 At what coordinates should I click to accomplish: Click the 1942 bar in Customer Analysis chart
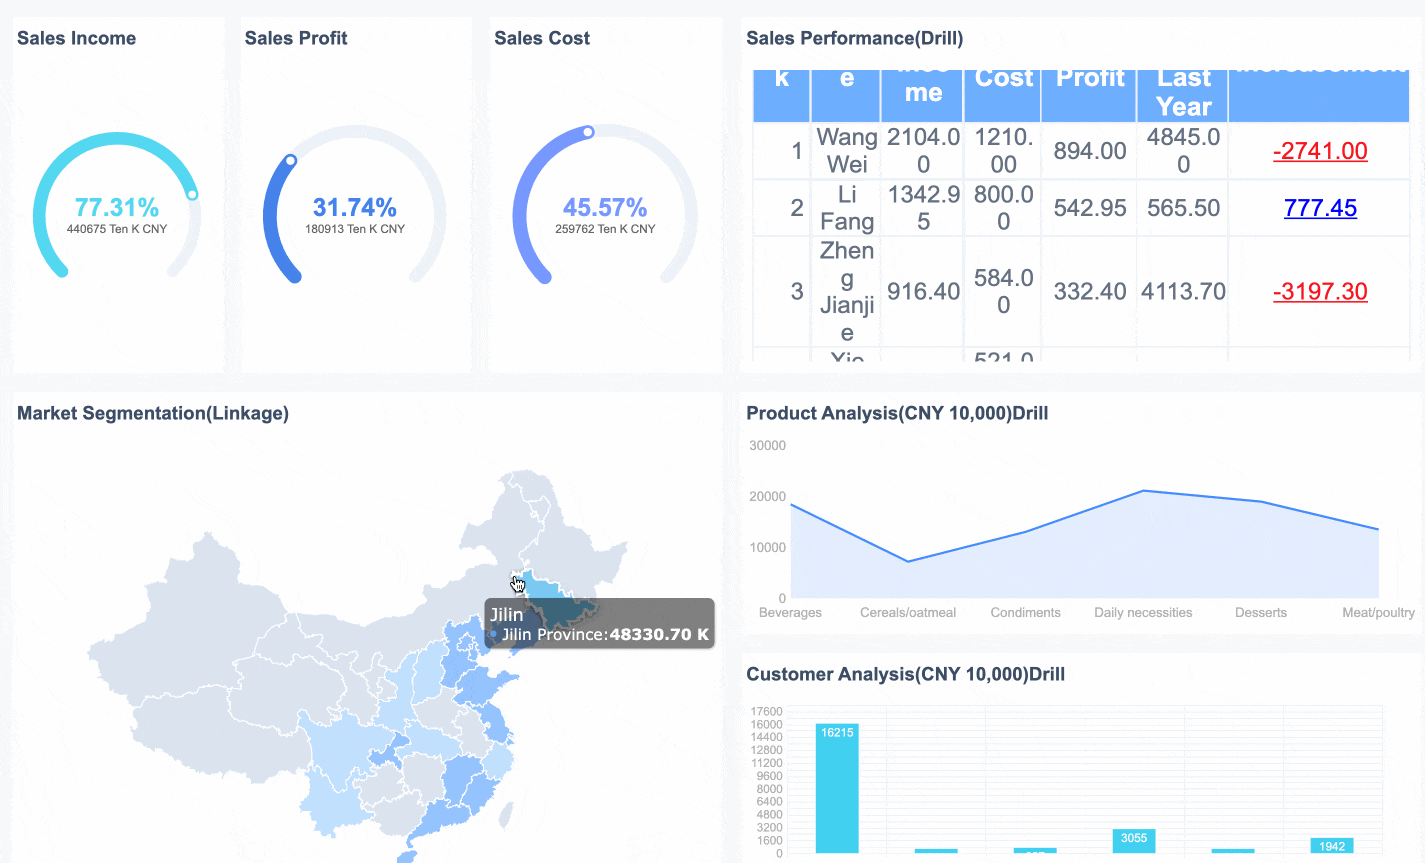[1331, 846]
